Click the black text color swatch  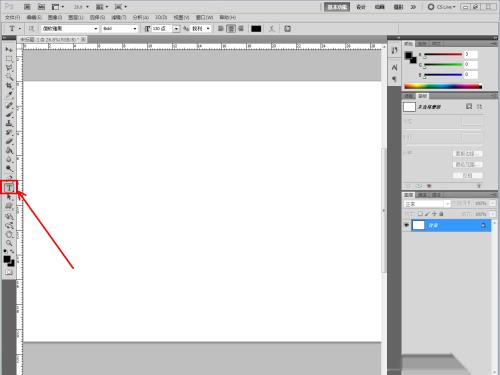pos(256,29)
